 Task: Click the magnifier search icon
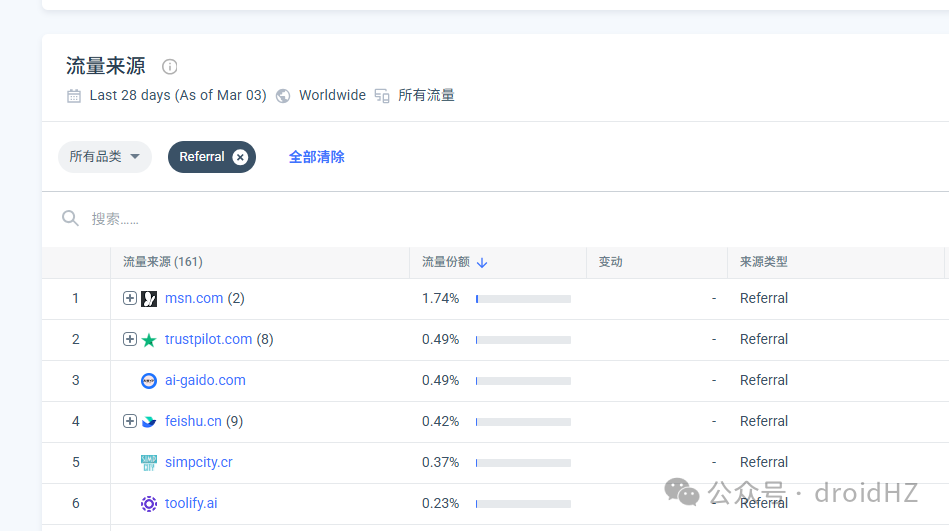tap(70, 218)
